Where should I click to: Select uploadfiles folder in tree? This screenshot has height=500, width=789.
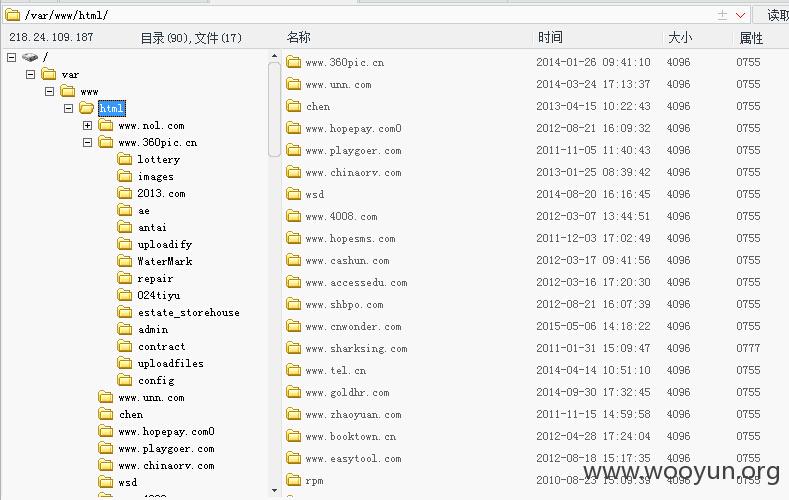171,363
